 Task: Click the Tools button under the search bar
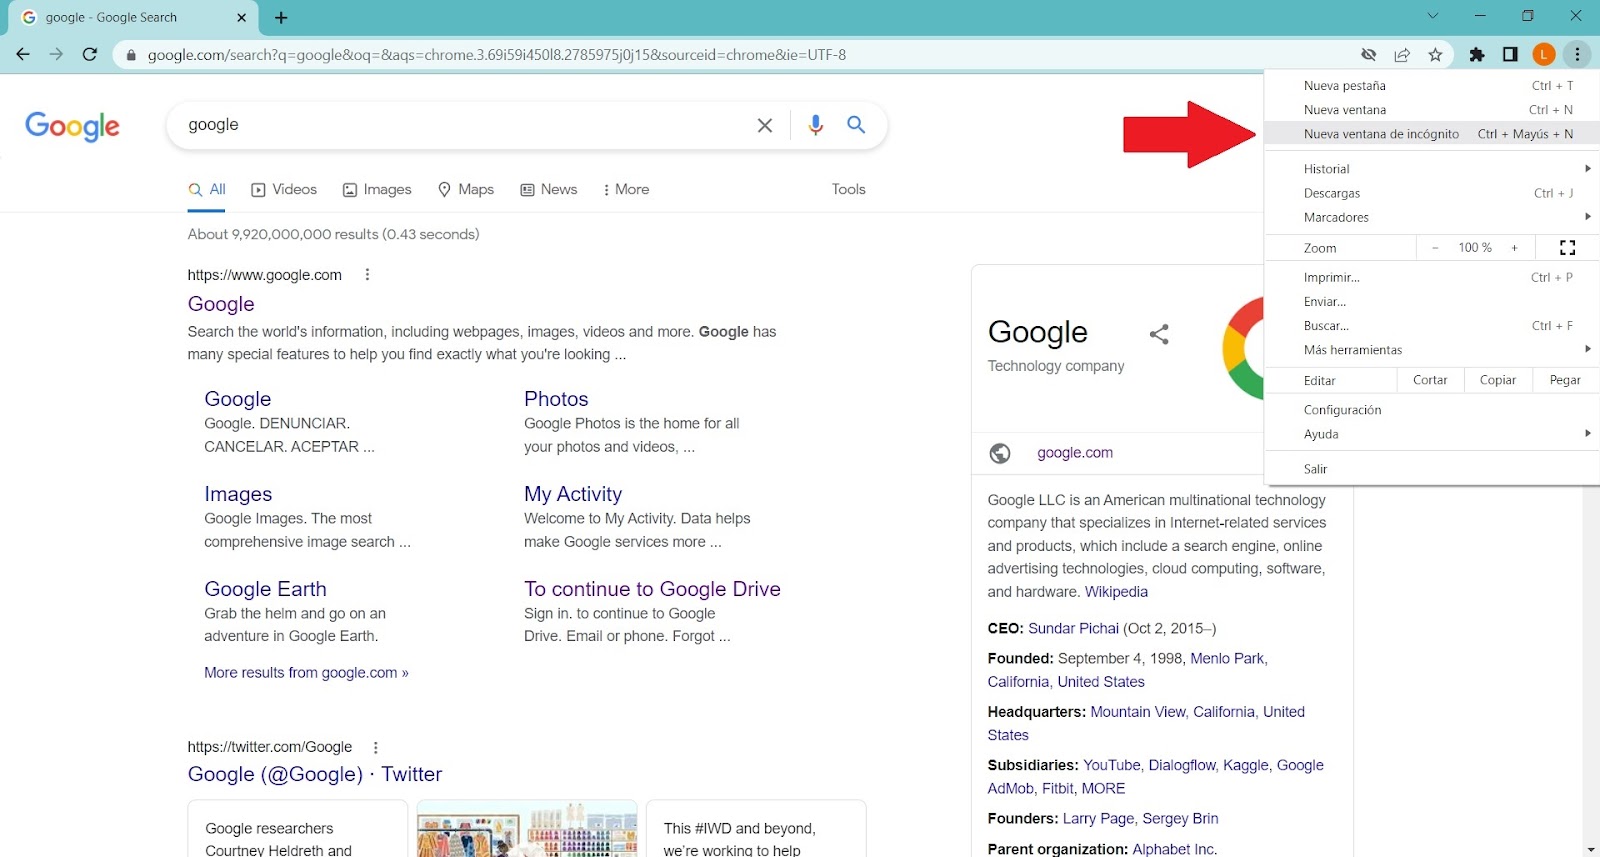(848, 190)
